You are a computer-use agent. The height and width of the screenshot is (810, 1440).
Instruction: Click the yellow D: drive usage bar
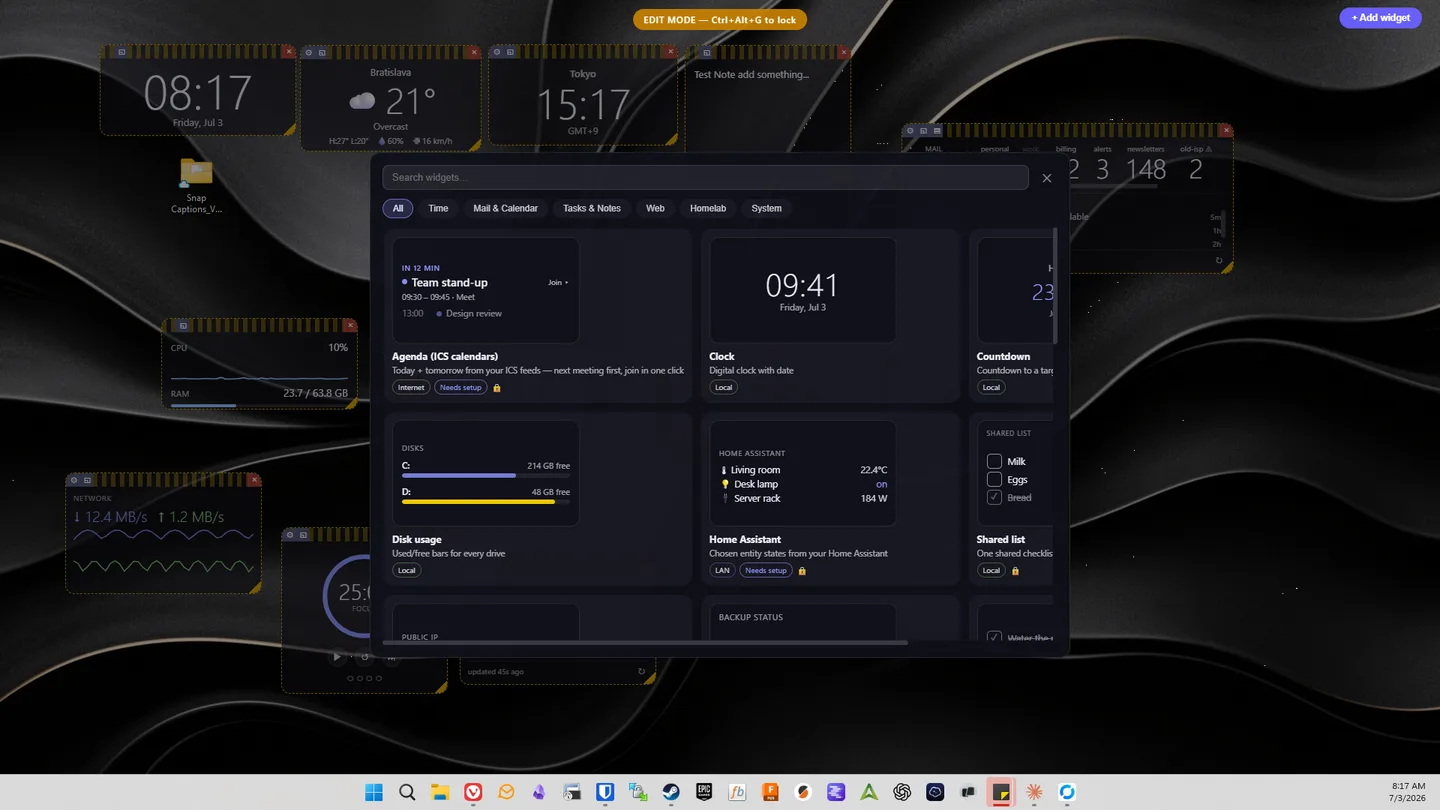tap(486, 502)
